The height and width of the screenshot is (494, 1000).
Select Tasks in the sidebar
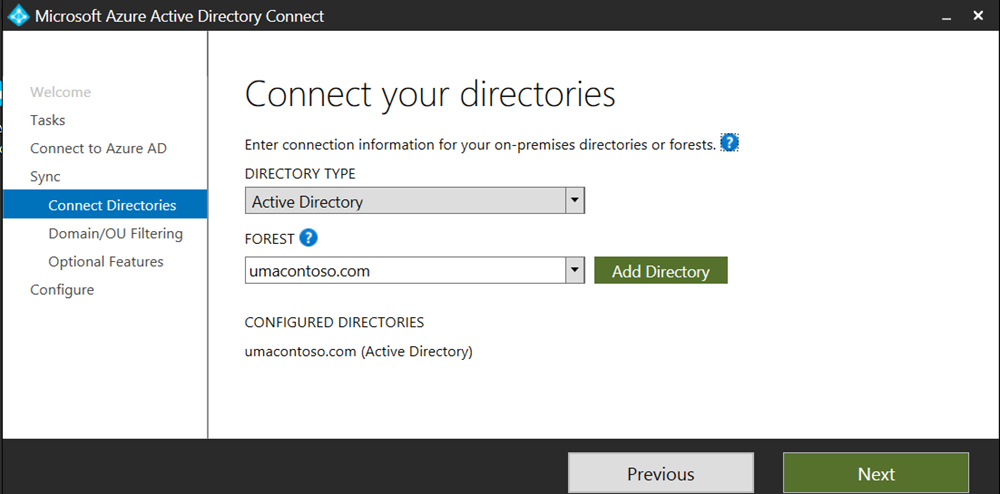(x=48, y=120)
